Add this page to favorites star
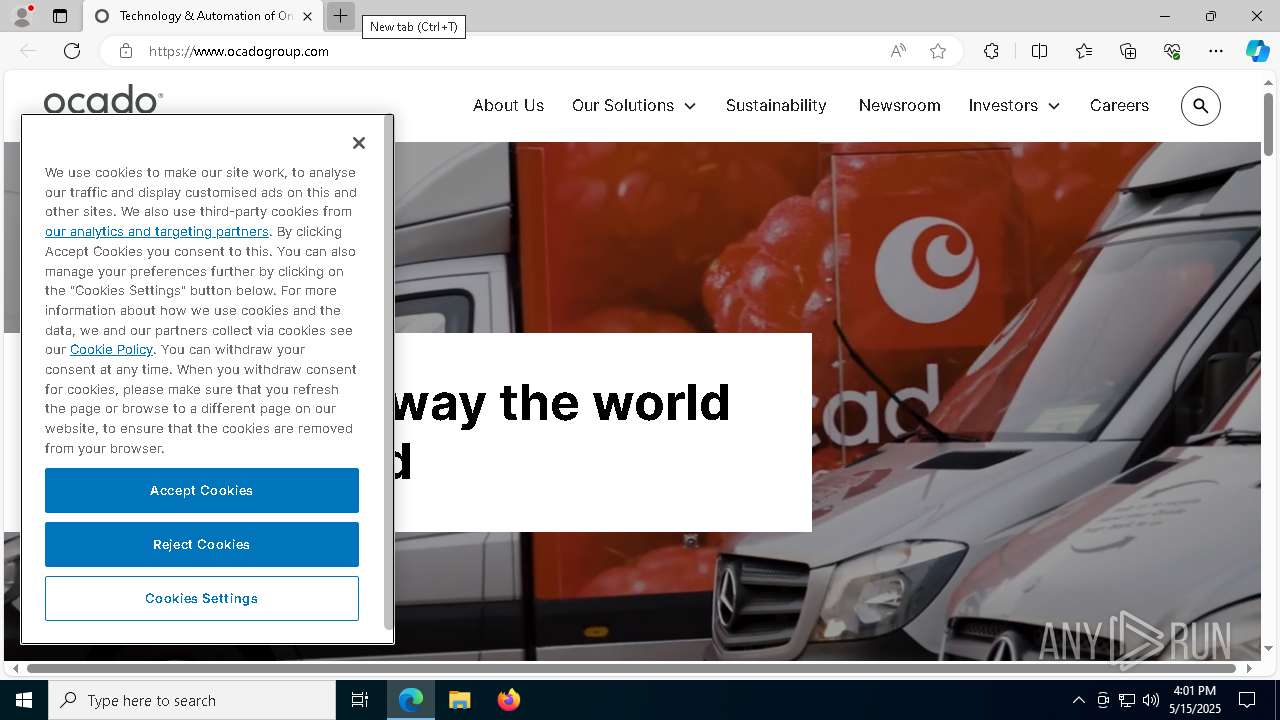Viewport: 1280px width, 720px height. [938, 51]
